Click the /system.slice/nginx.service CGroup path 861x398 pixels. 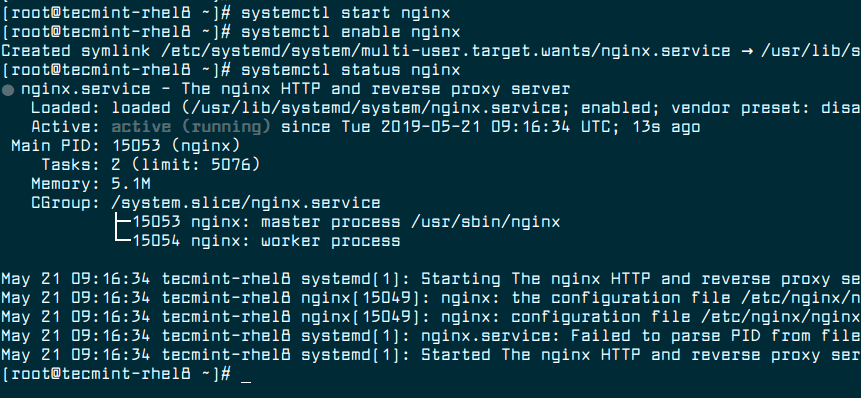point(246,203)
